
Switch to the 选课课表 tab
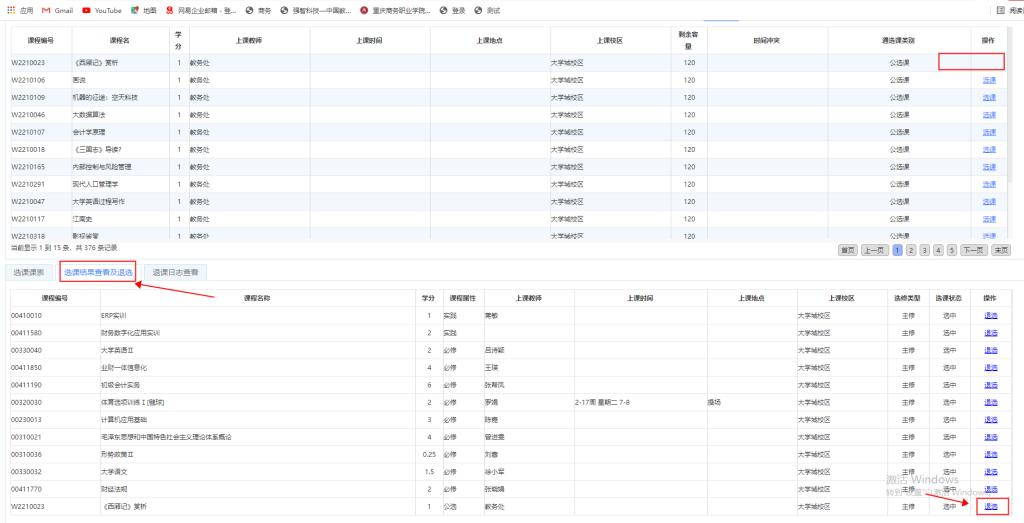pos(29,272)
